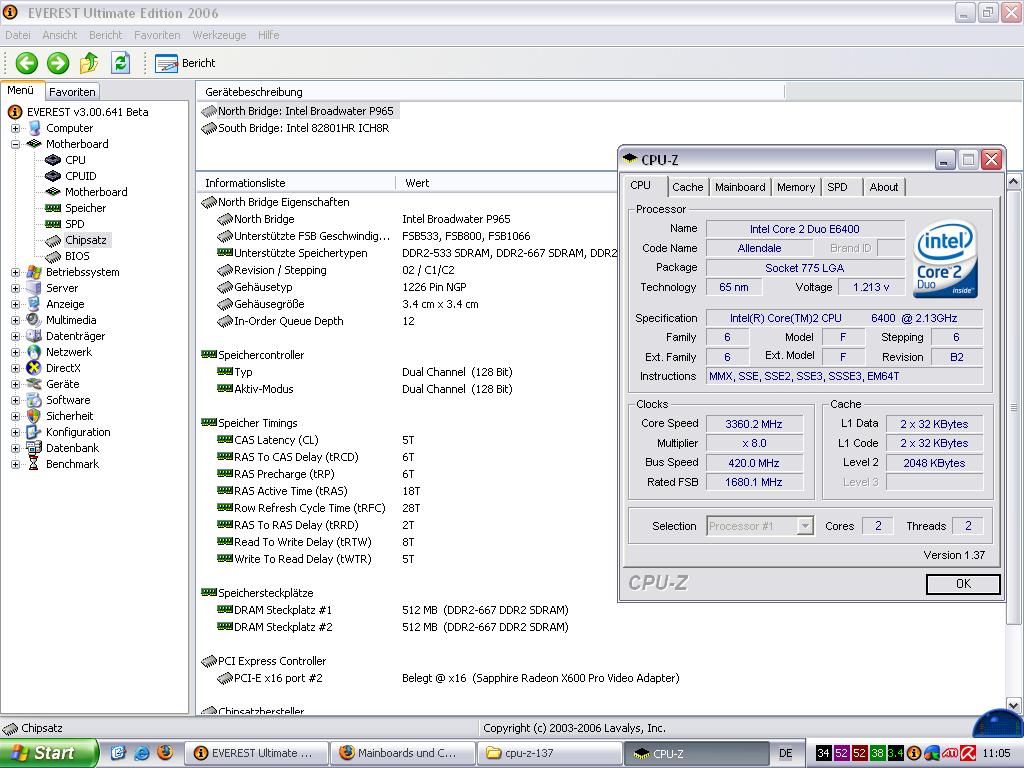The height and width of the screenshot is (768, 1024).
Task: Click the Datenbank tree icon
Action: (x=34, y=448)
